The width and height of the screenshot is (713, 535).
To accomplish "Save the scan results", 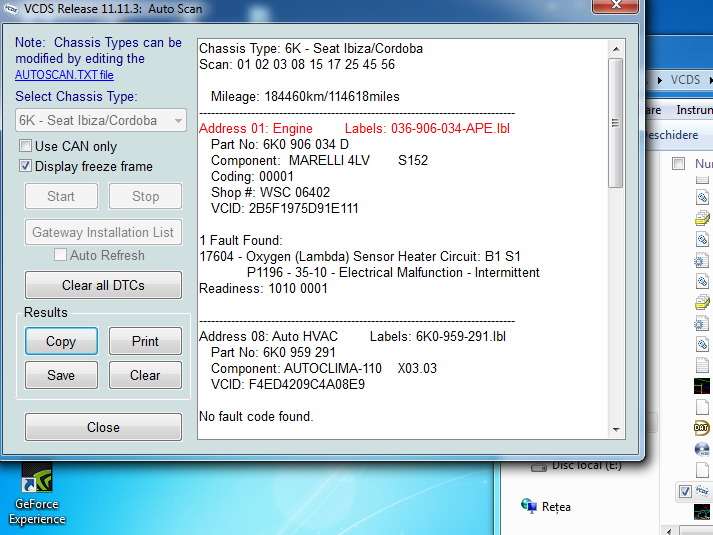I will (x=61, y=375).
